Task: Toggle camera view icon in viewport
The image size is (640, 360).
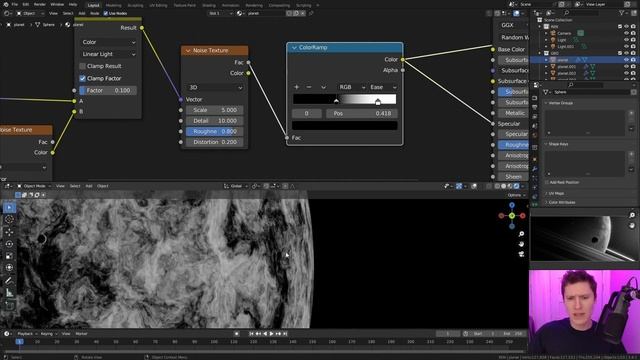Action: 521,254
